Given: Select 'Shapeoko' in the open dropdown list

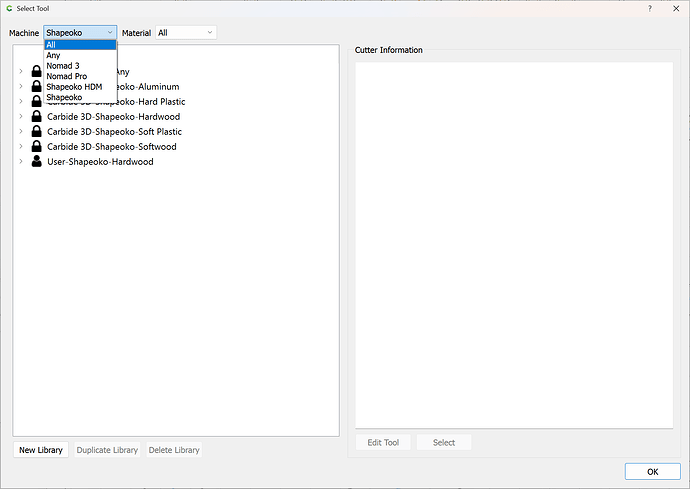Looking at the screenshot, I should (x=81, y=98).
